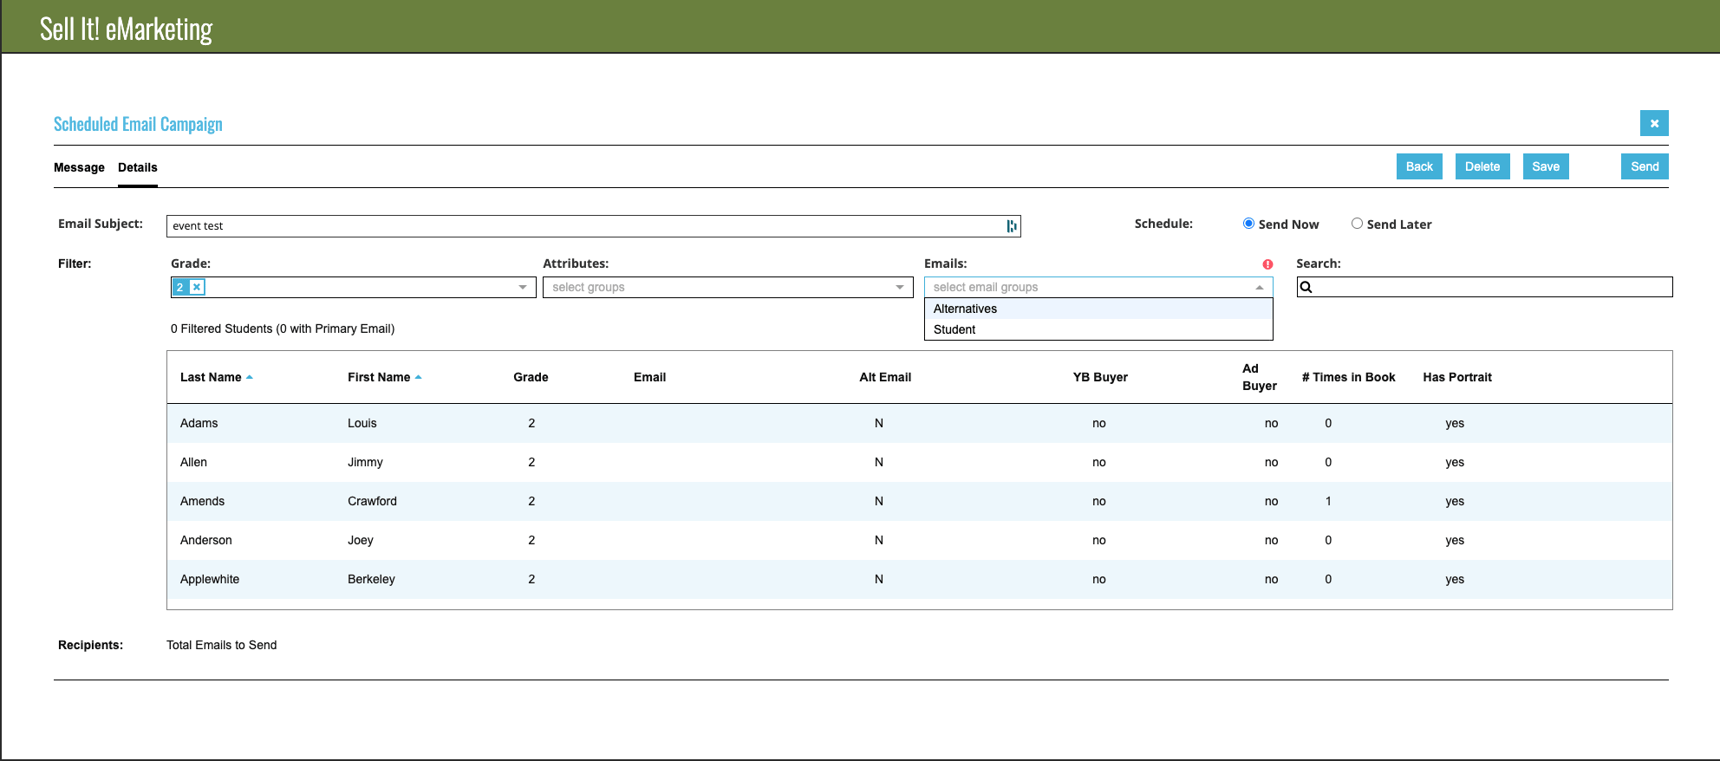Screen dimensions: 1720x761
Task: Click the red Emails warning icon
Action: click(x=1267, y=264)
